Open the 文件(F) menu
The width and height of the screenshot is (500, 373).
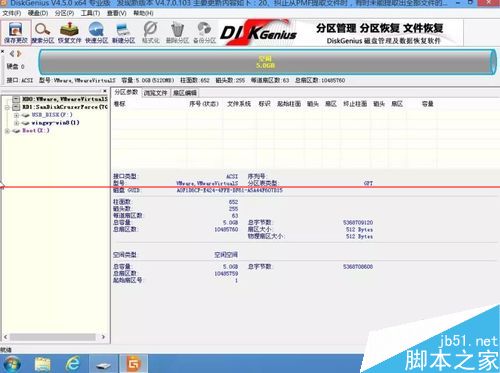(12, 13)
